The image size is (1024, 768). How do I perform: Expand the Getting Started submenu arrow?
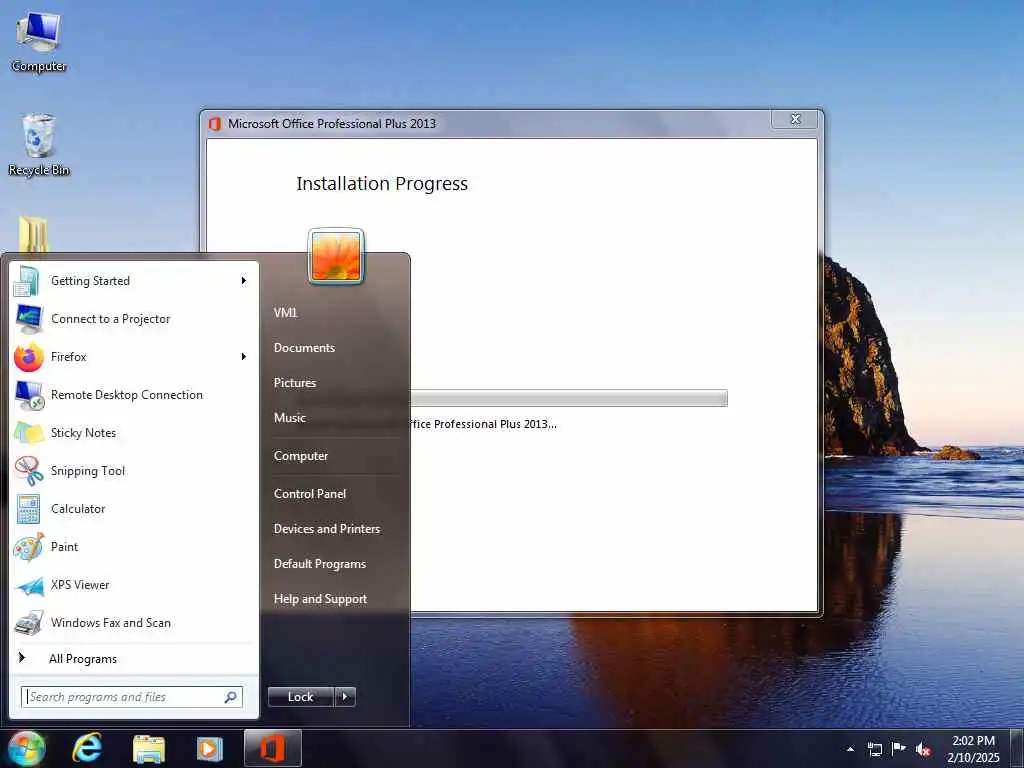[244, 281]
